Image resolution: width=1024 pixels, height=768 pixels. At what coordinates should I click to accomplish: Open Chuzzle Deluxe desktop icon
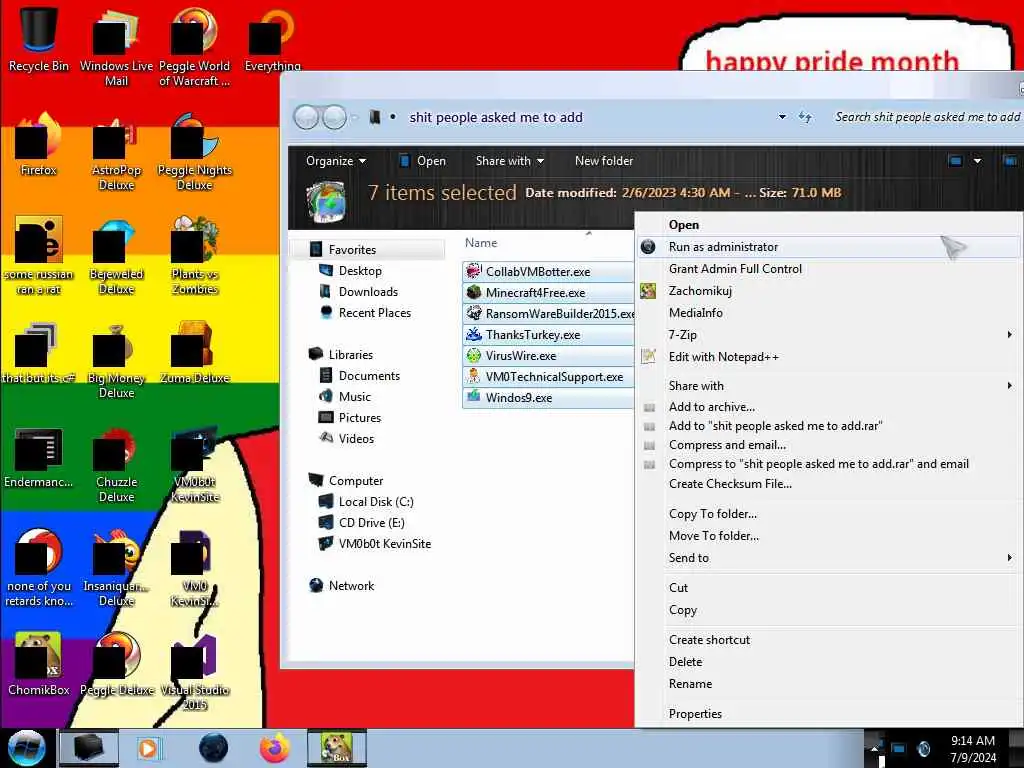[116, 464]
